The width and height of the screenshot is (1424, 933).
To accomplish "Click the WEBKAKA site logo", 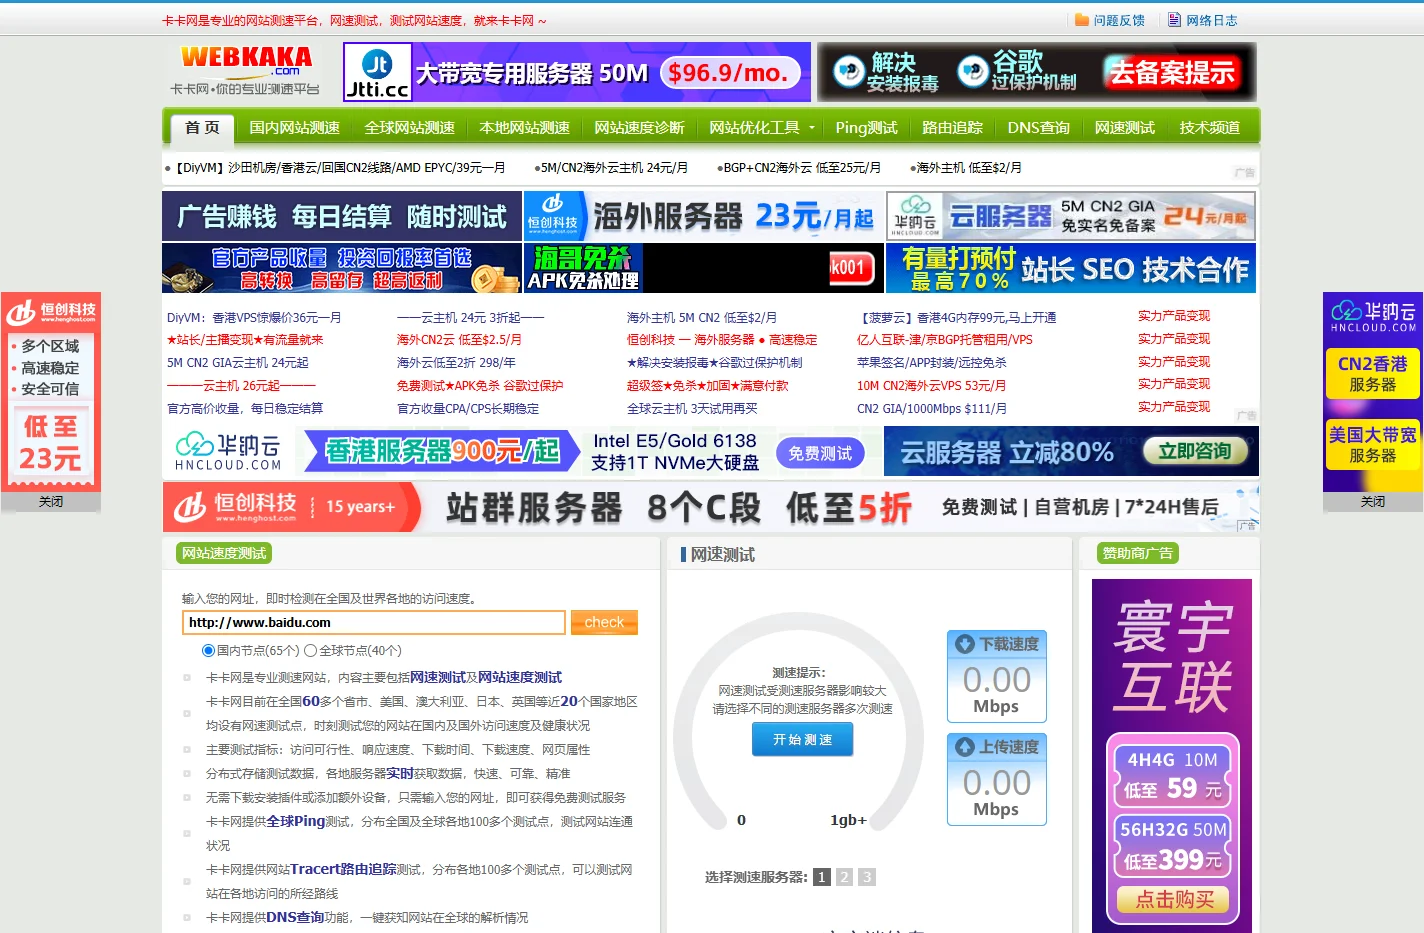I will [x=246, y=72].
